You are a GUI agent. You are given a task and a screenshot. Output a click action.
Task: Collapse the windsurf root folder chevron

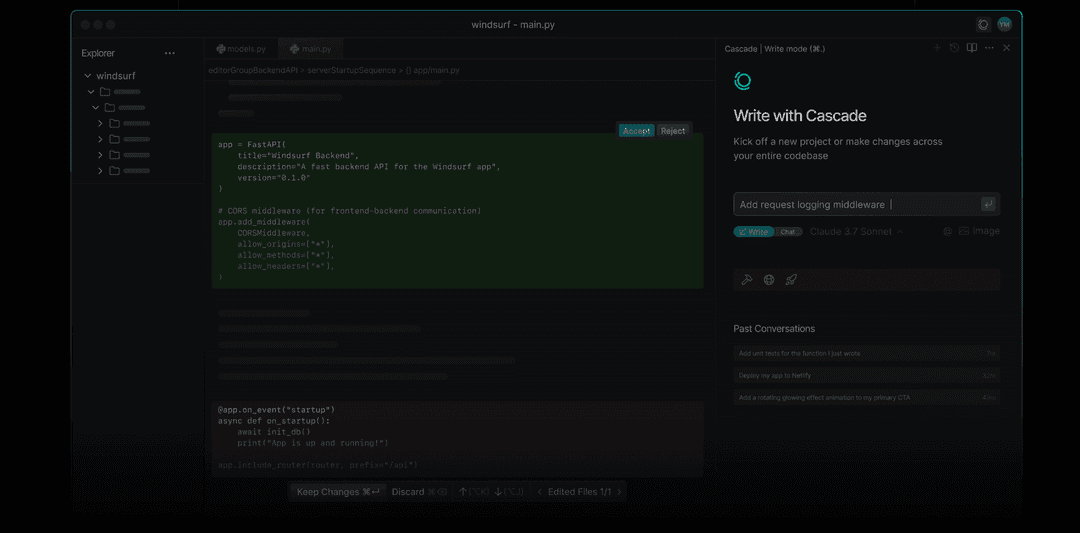87,76
